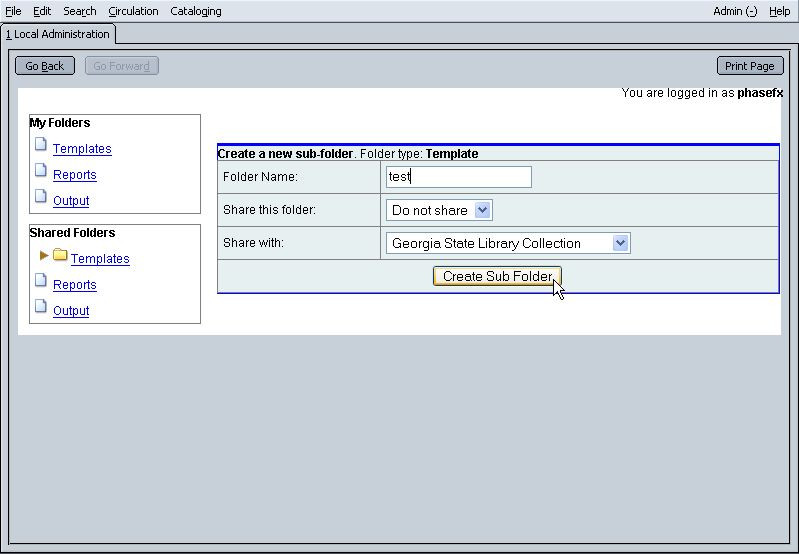This screenshot has width=799, height=554.
Task: Switch to the Local Administration tab
Action: coord(58,34)
